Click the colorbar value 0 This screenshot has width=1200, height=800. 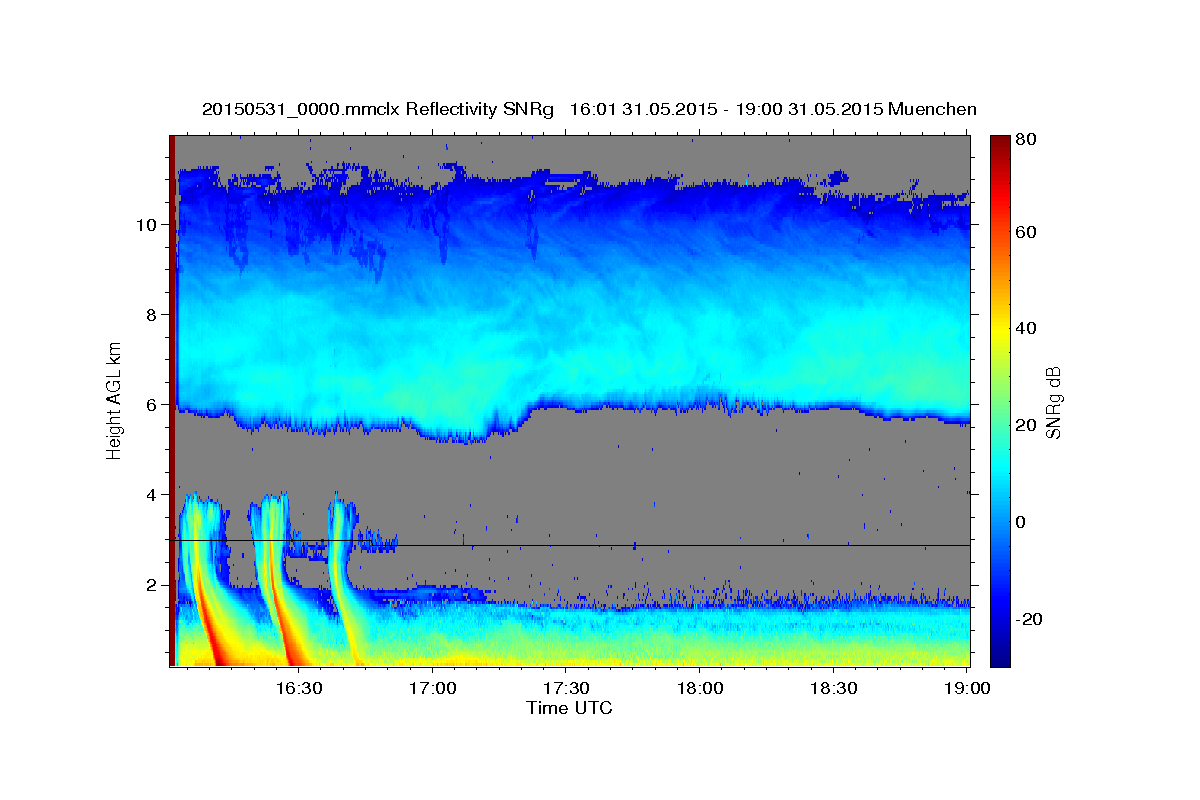[x=1020, y=523]
